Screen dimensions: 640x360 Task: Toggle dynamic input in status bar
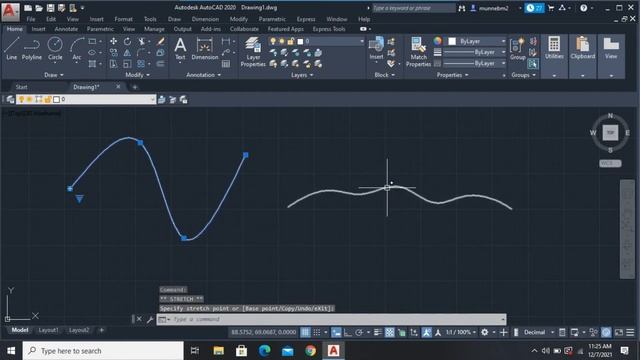tap(336, 332)
